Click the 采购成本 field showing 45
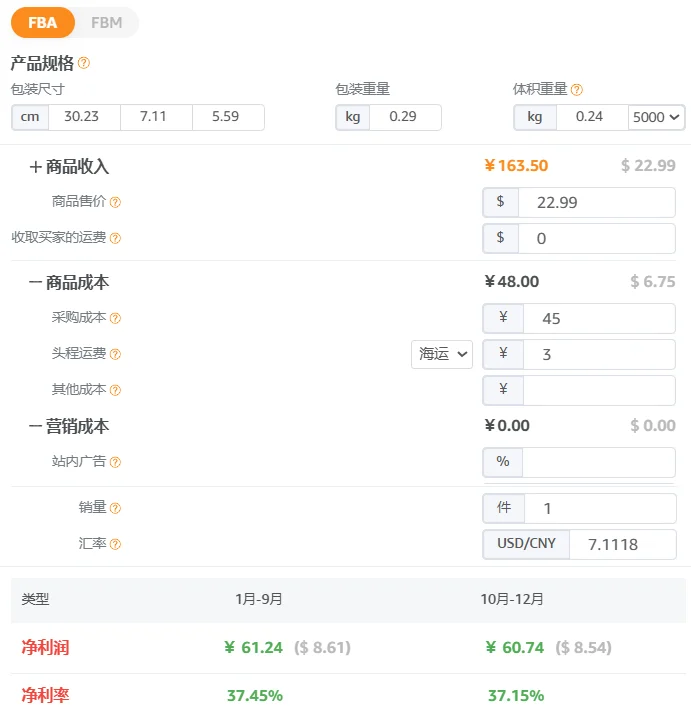This screenshot has width=691, height=715. 599,318
